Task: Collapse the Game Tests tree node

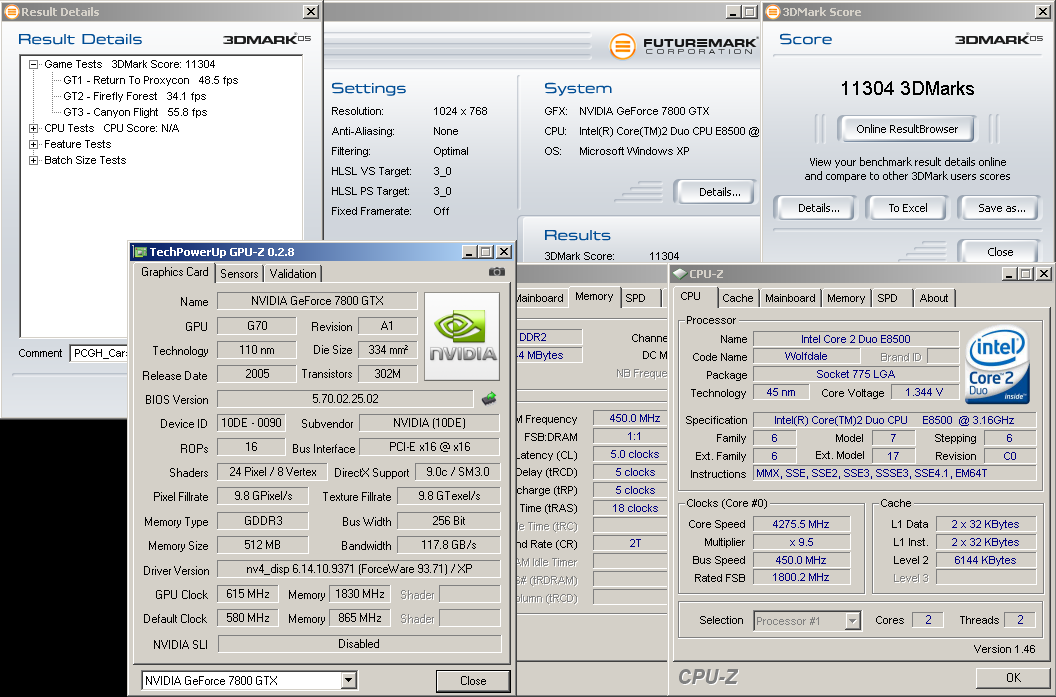Action: click(x=33, y=65)
